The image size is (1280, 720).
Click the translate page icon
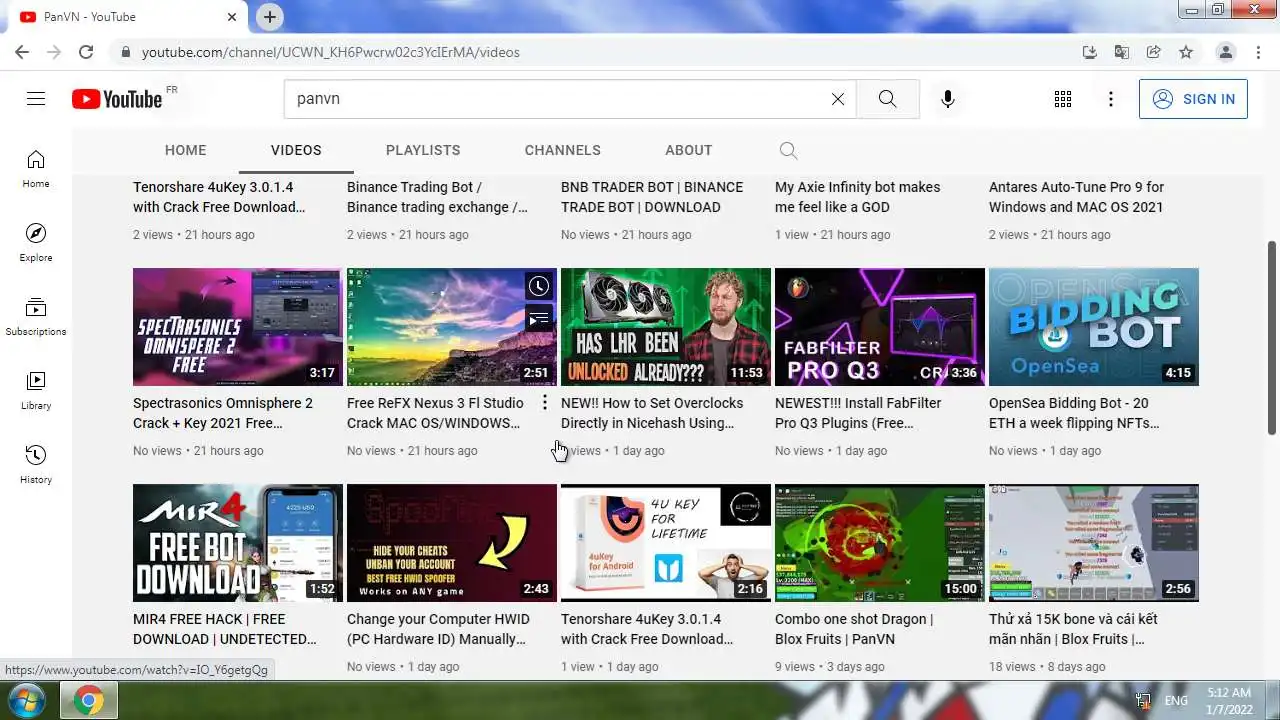[1122, 52]
